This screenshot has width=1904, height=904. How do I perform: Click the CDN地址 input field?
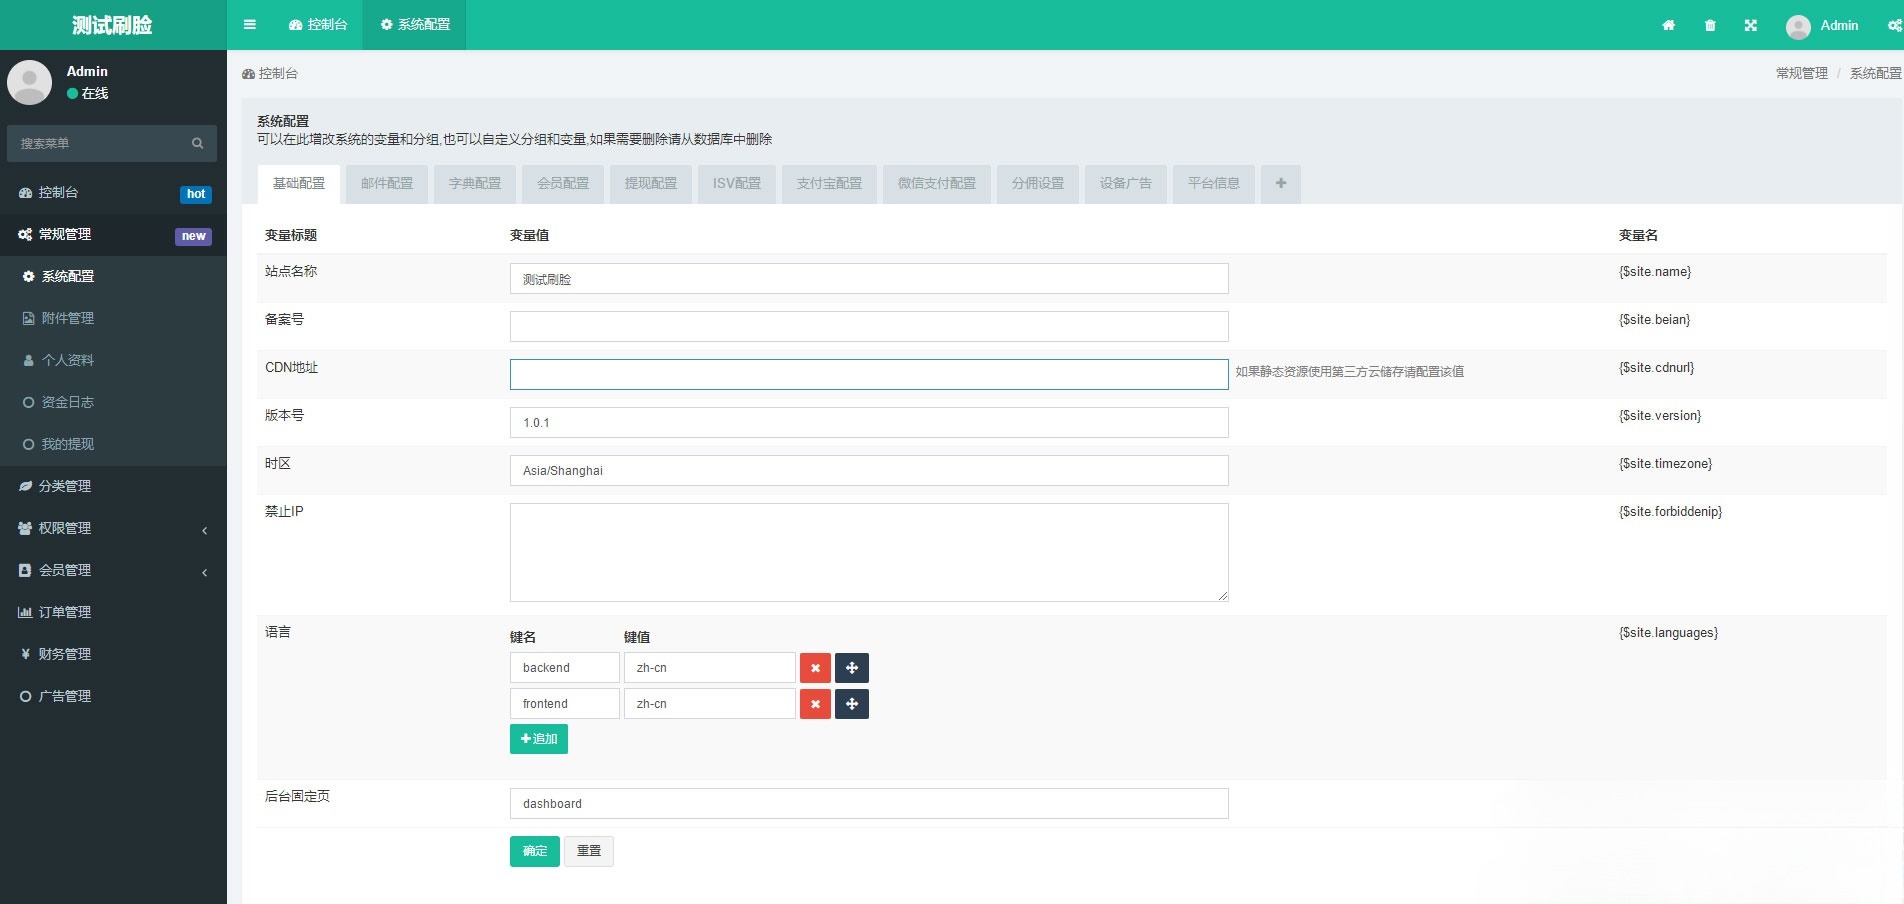(868, 374)
